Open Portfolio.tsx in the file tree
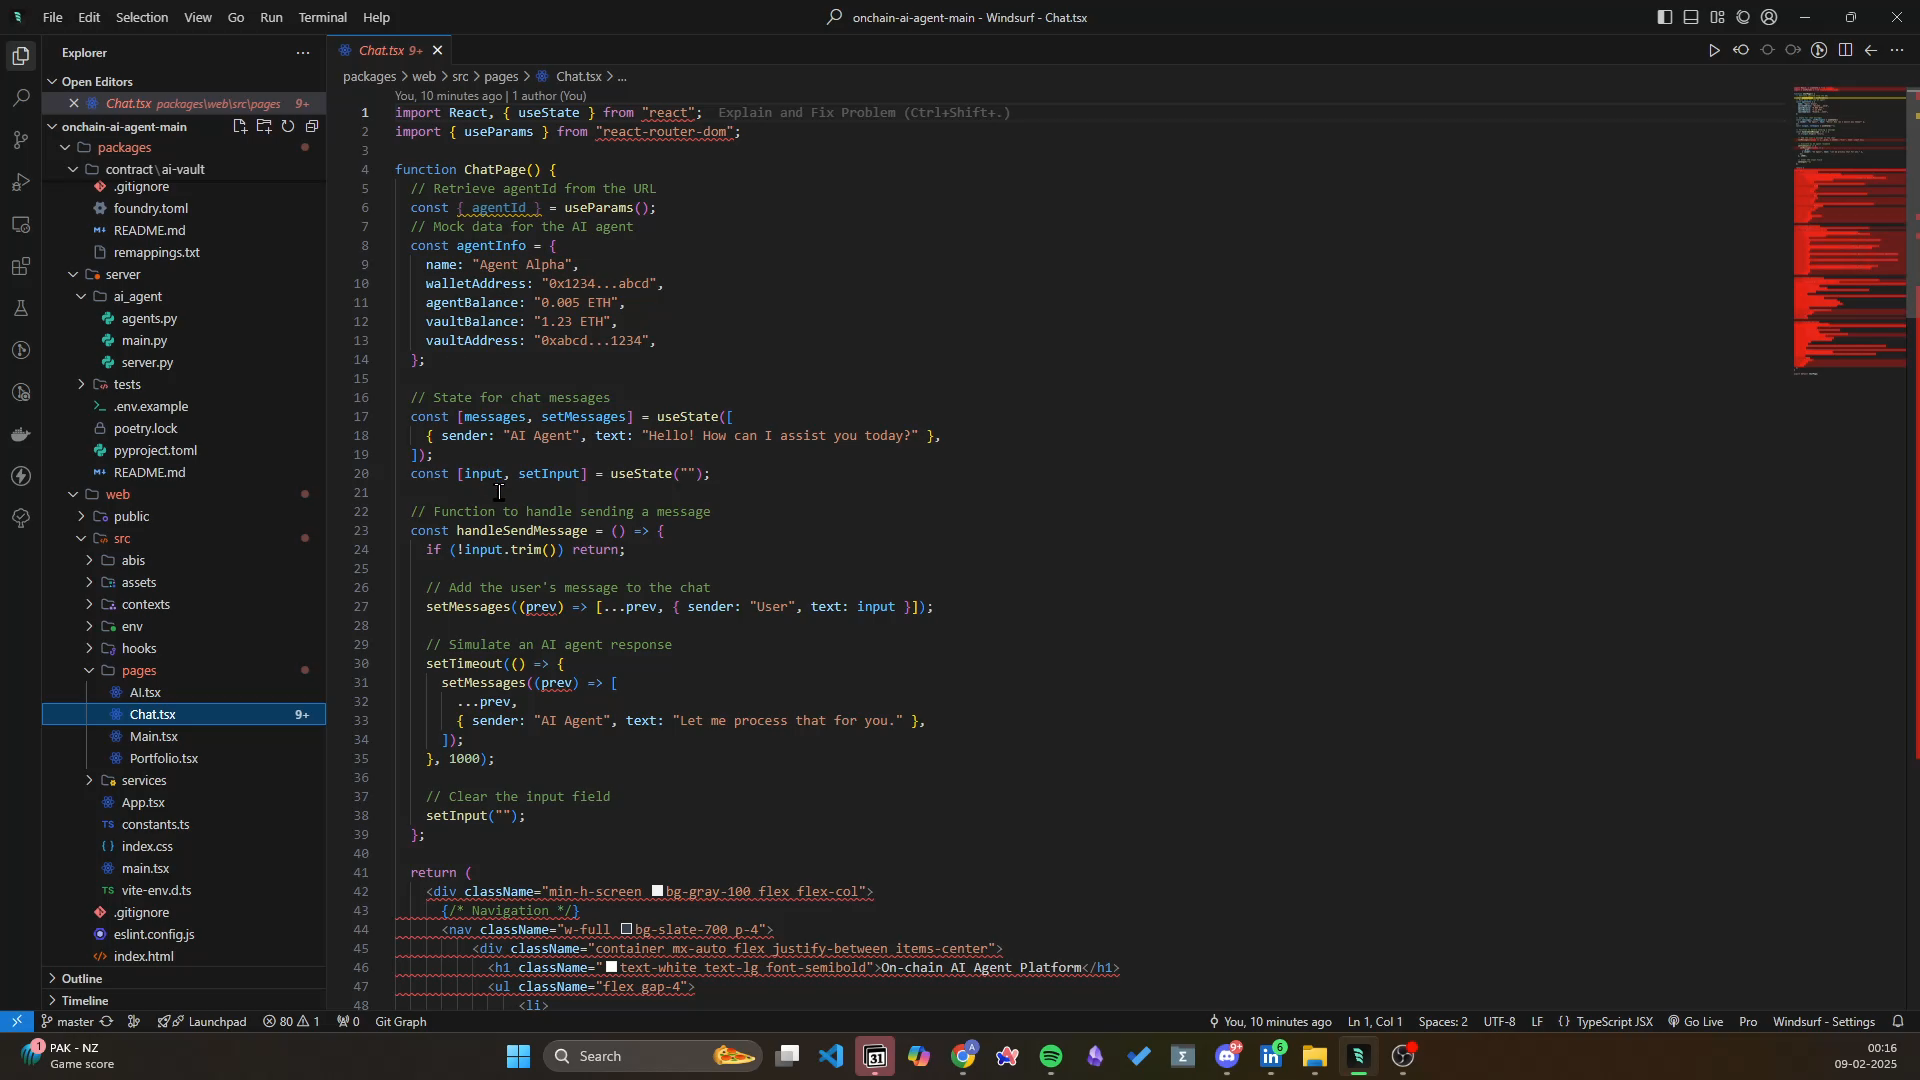The width and height of the screenshot is (1920, 1080). click(164, 759)
